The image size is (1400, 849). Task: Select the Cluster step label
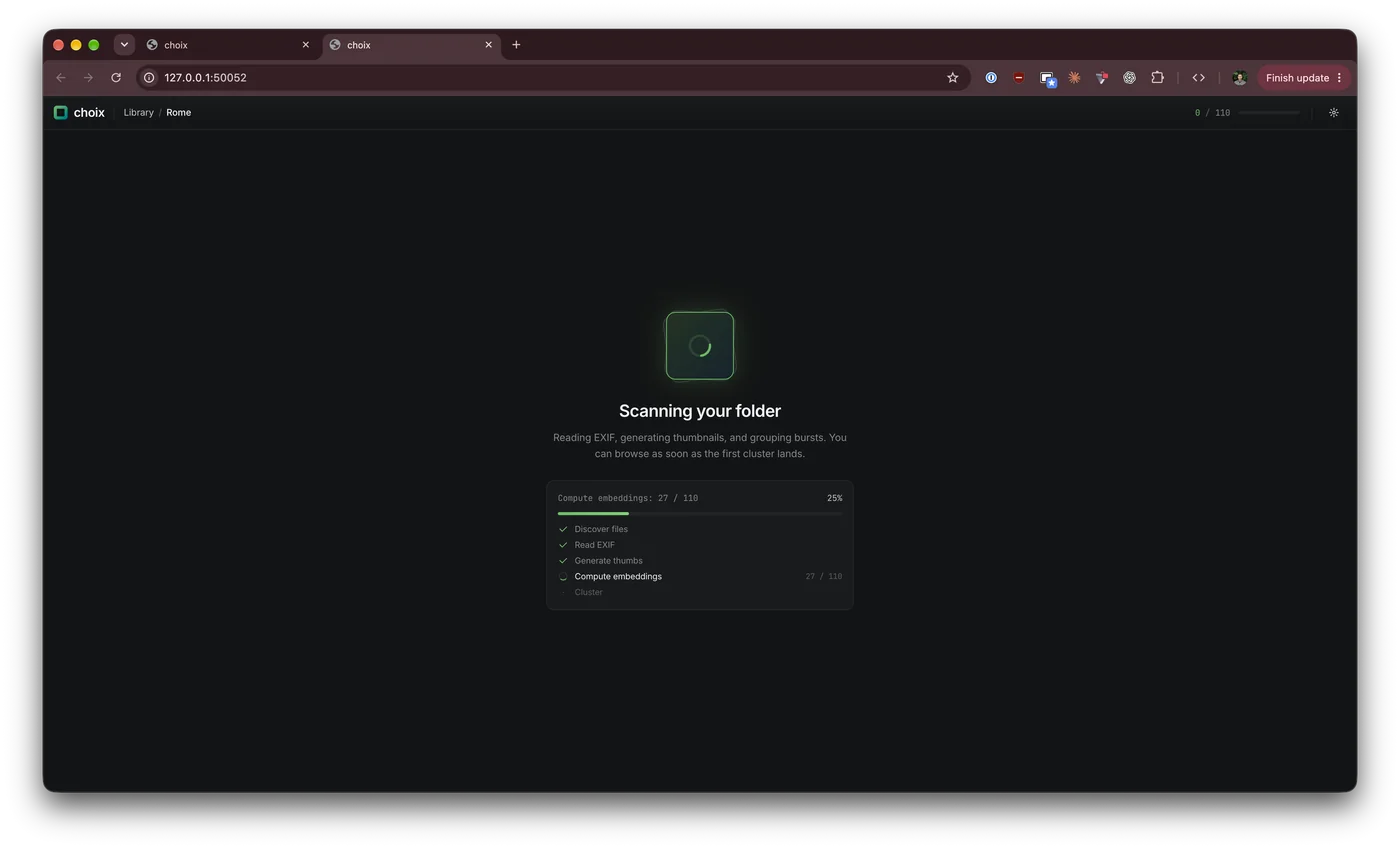tap(588, 592)
